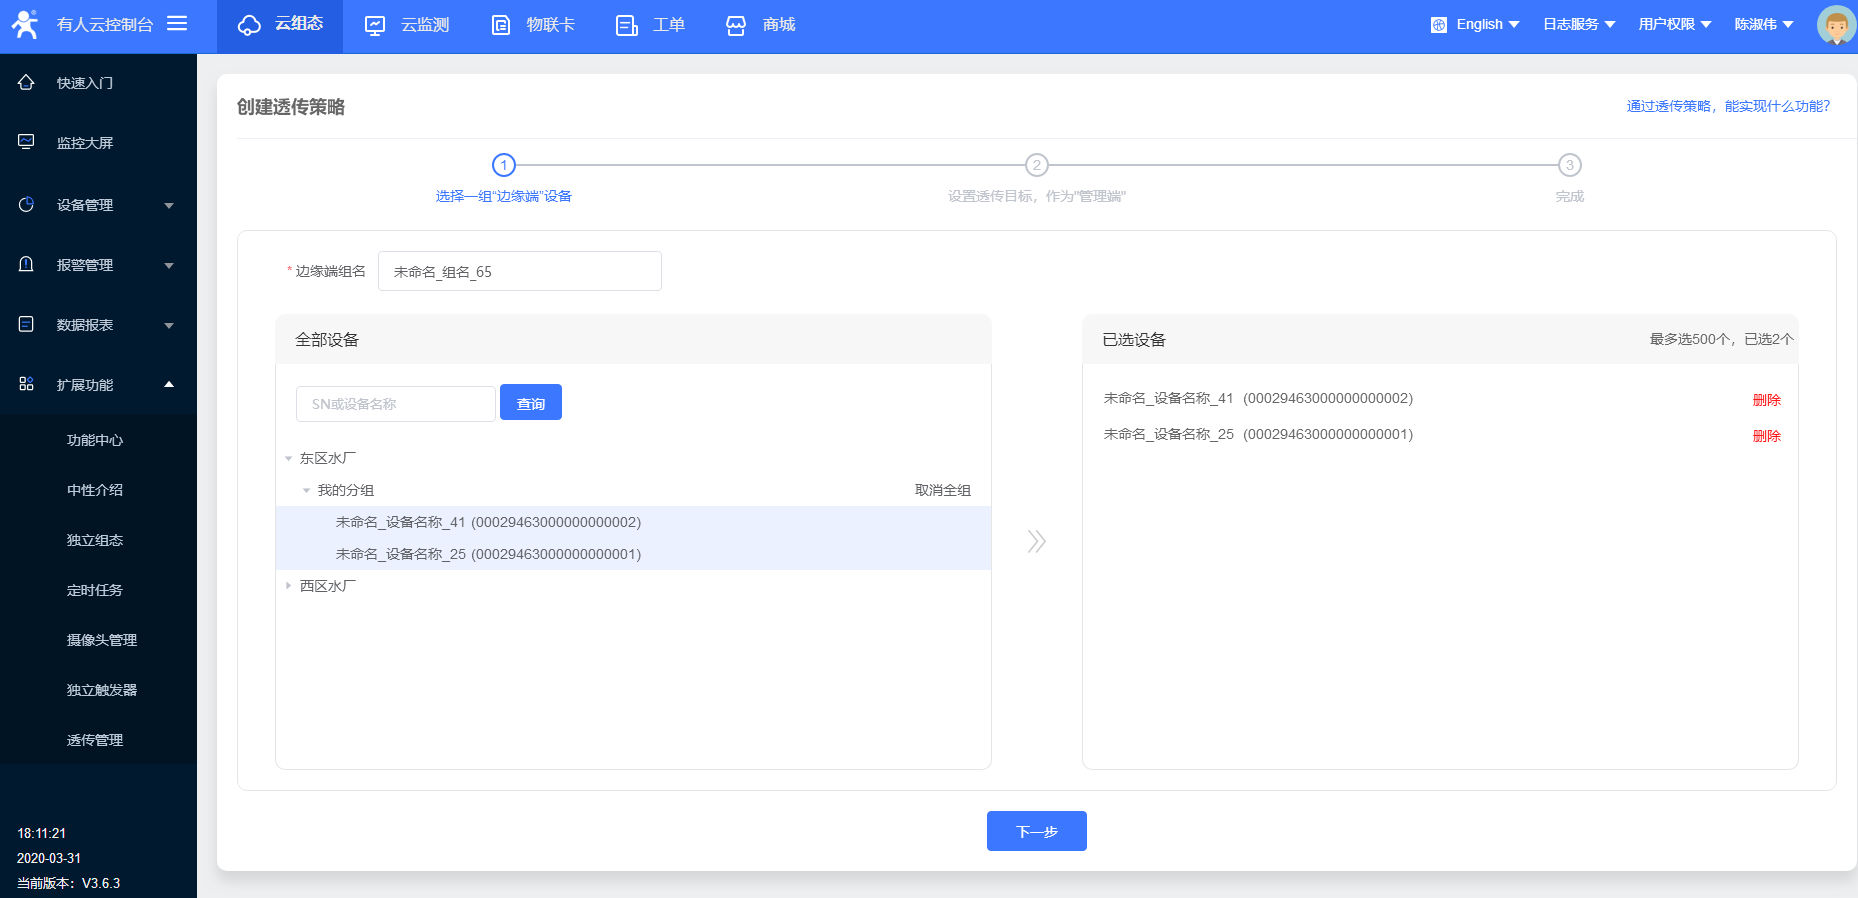Click the 选择一组边缘端设备 step label
This screenshot has height=898, width=1858.
[x=504, y=196]
